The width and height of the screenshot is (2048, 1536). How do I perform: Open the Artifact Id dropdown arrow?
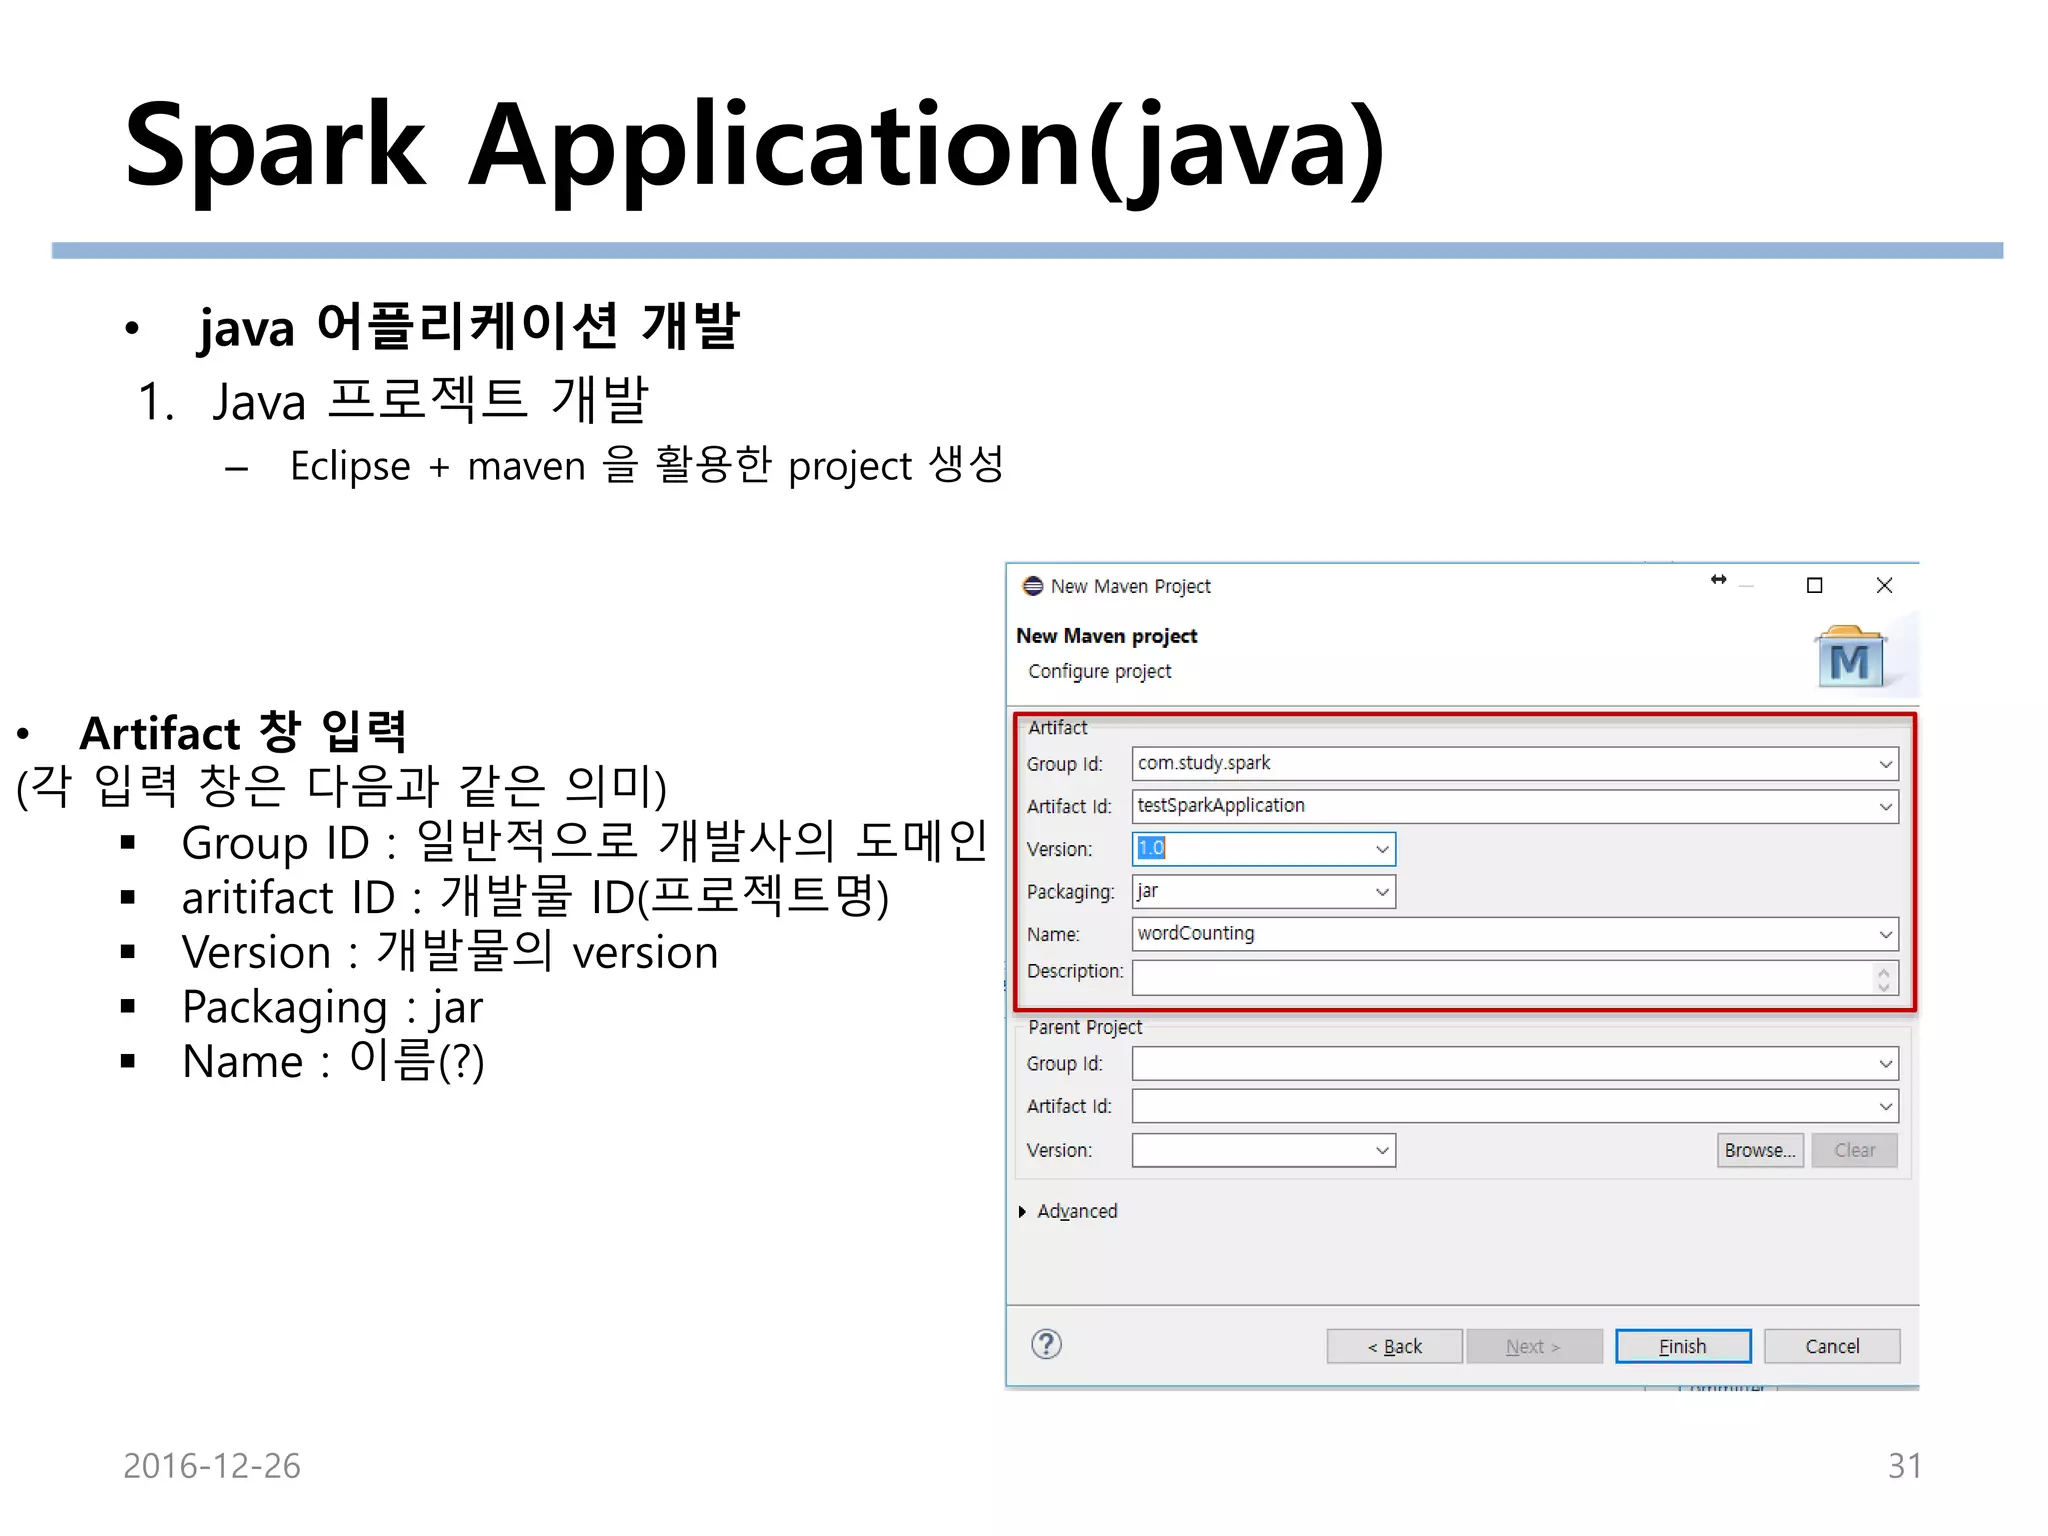[x=1885, y=807]
